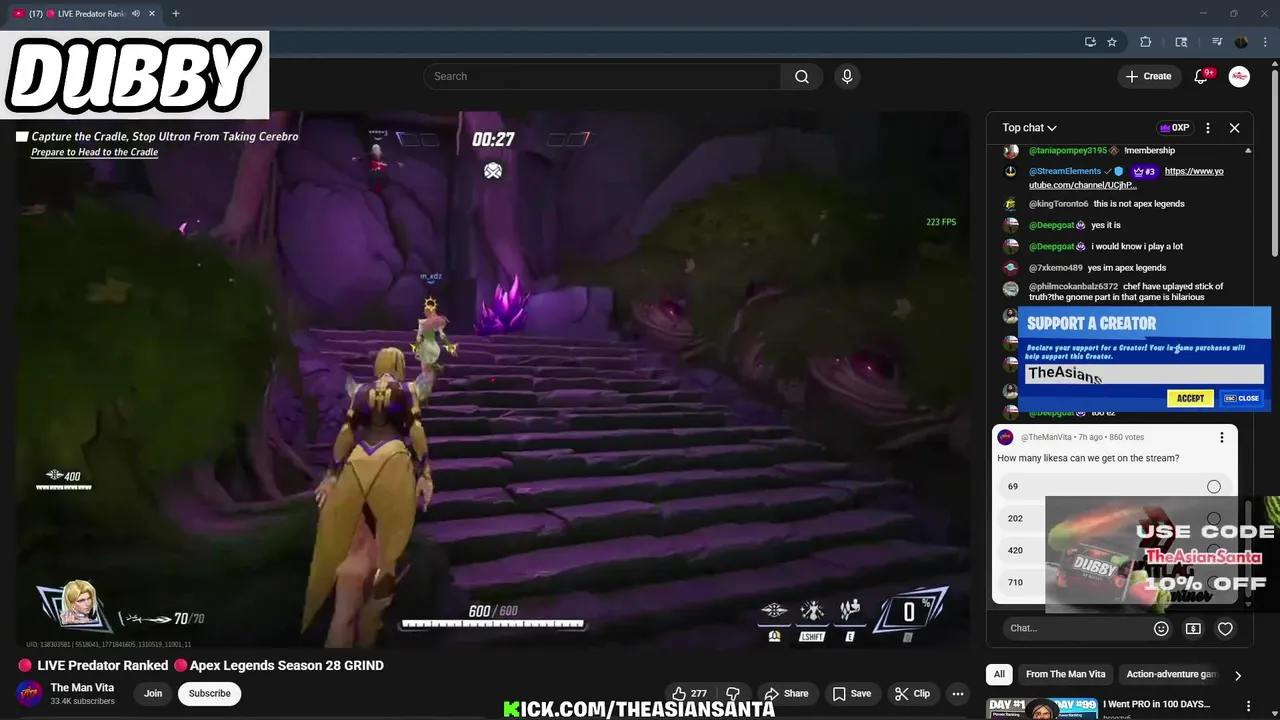The height and width of the screenshot is (720, 1280).
Task: Click username @kingToronto6 in chat
Action: [x=1058, y=204]
